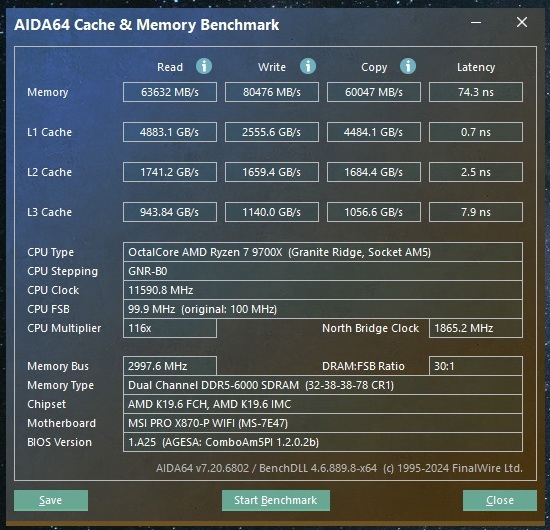
Task: Click the CPU Clock label
Action: click(x=53, y=290)
